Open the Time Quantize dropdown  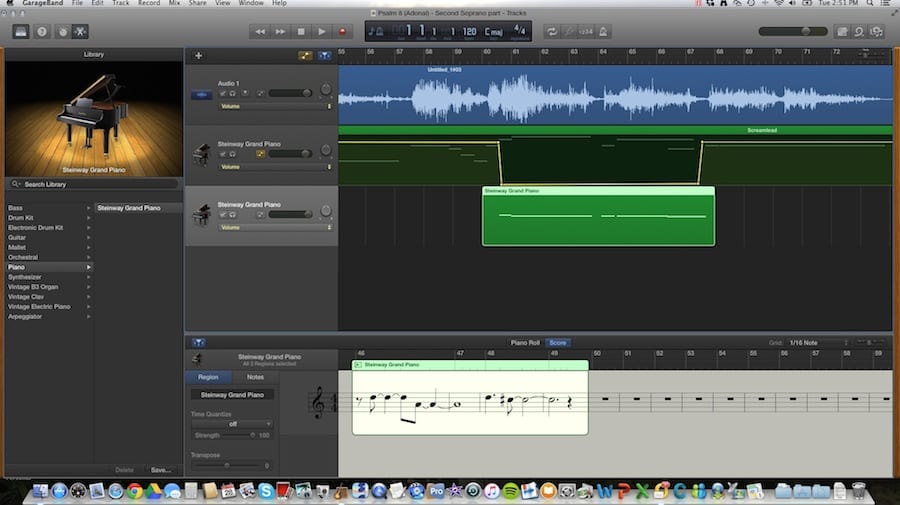[x=231, y=424]
